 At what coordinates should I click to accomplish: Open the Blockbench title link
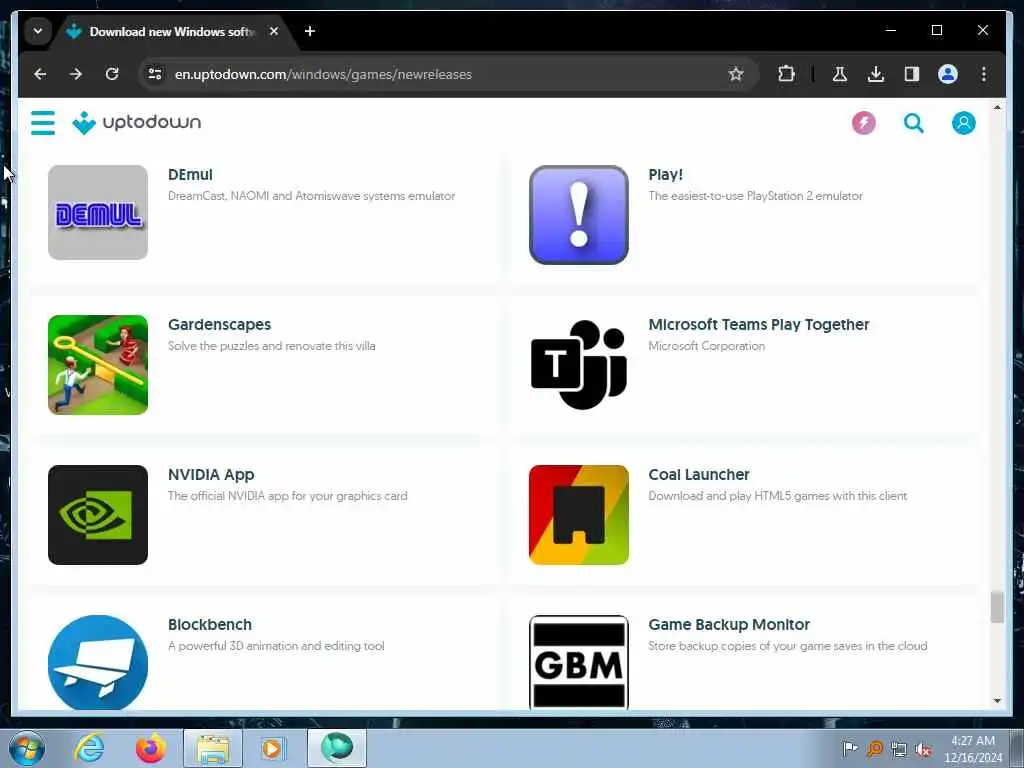click(x=210, y=624)
